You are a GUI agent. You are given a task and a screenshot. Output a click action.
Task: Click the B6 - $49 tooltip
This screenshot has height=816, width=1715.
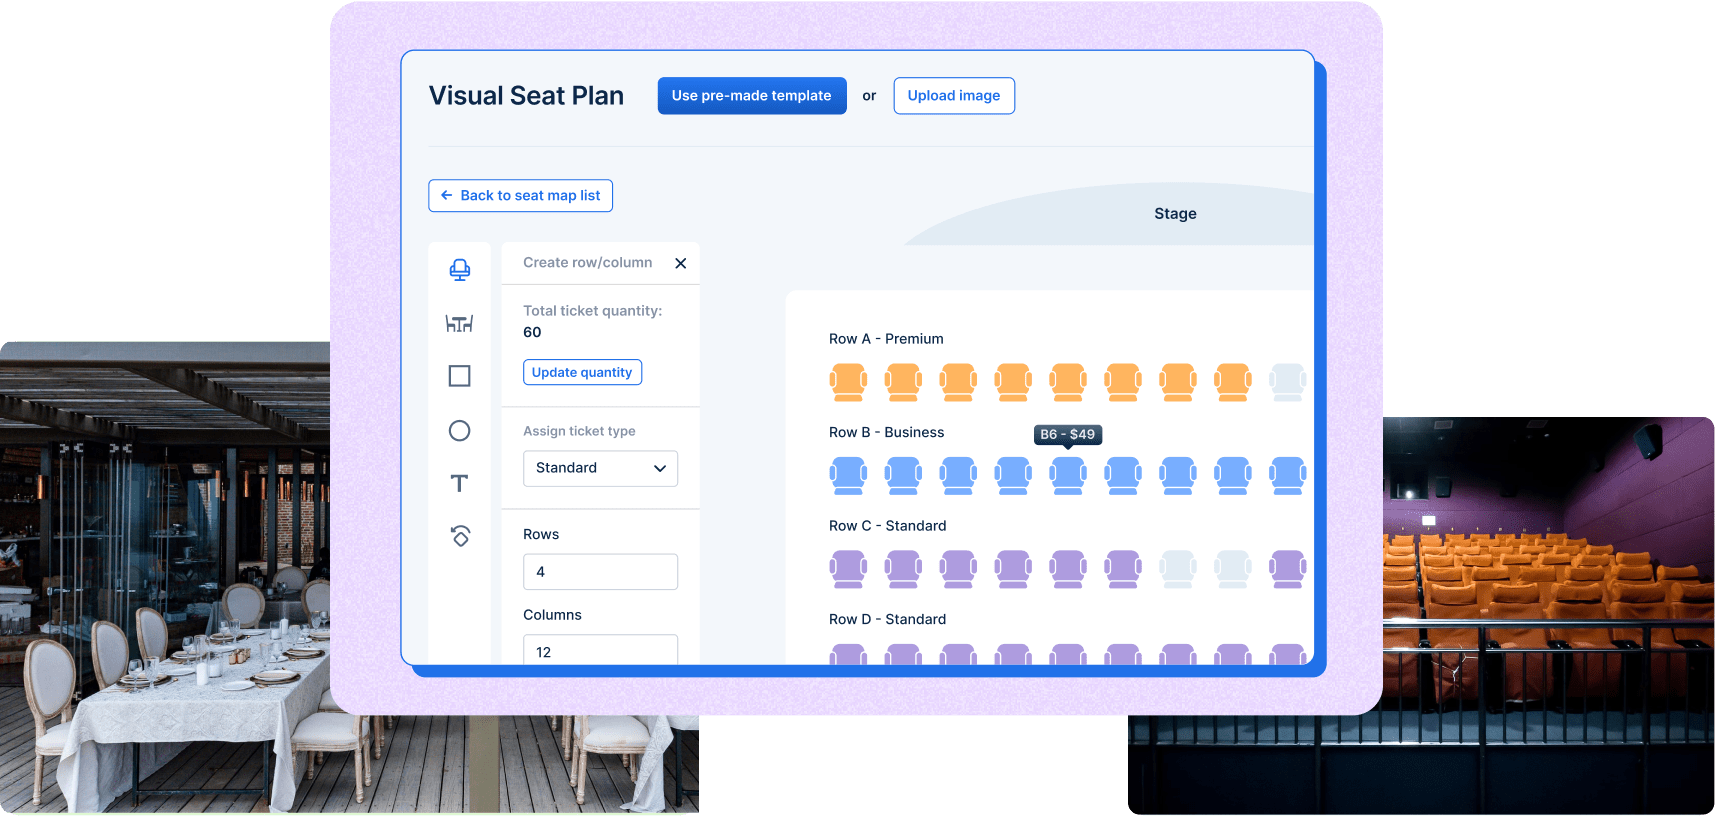(1067, 435)
